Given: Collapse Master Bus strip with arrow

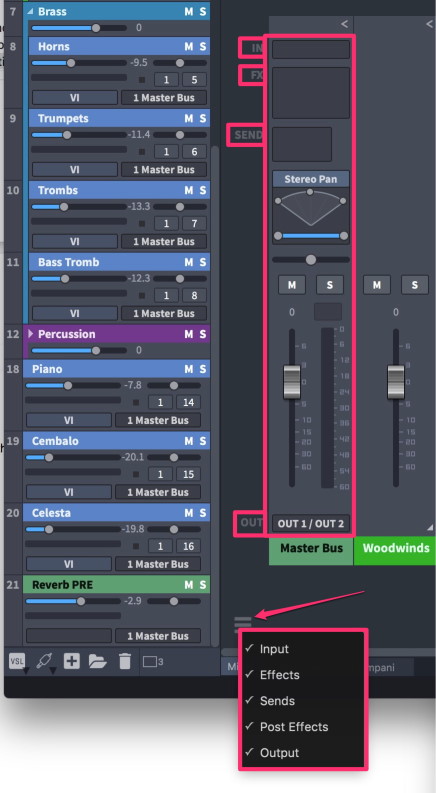Looking at the screenshot, I should tap(344, 23).
